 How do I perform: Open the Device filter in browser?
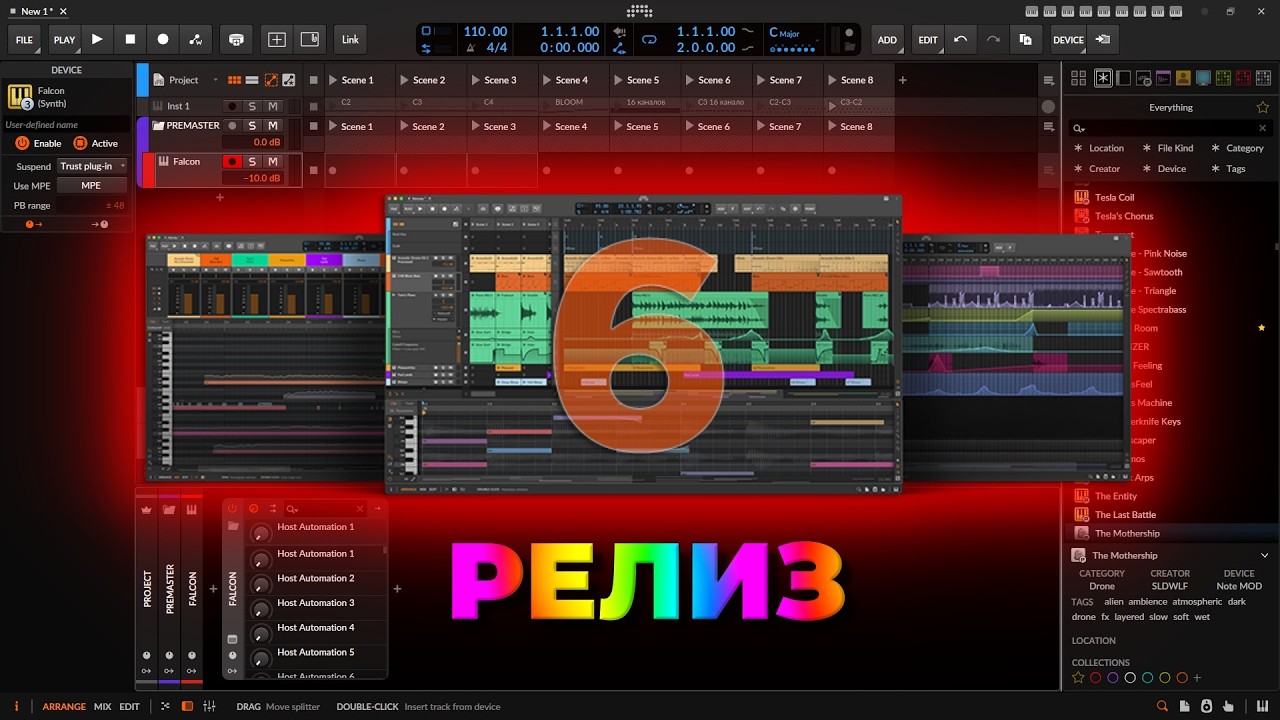(1164, 169)
